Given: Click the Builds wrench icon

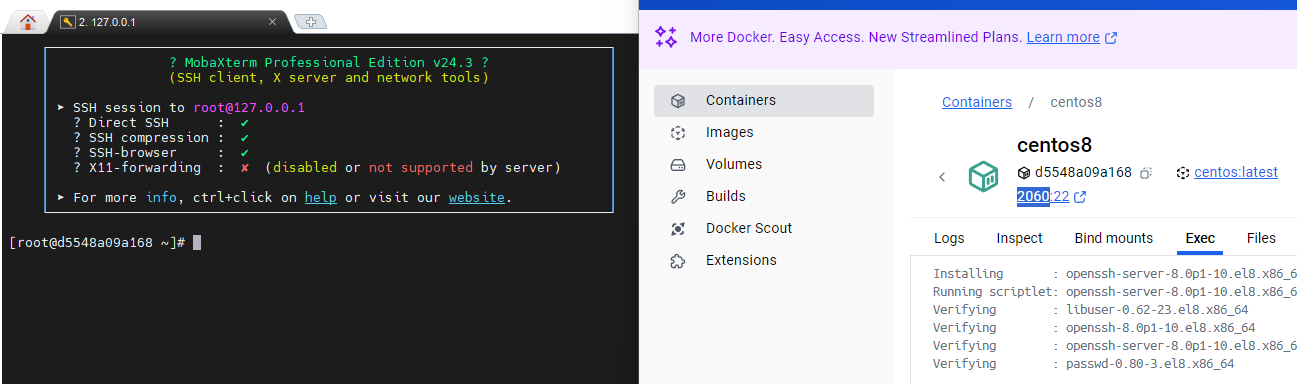Looking at the screenshot, I should click(678, 196).
